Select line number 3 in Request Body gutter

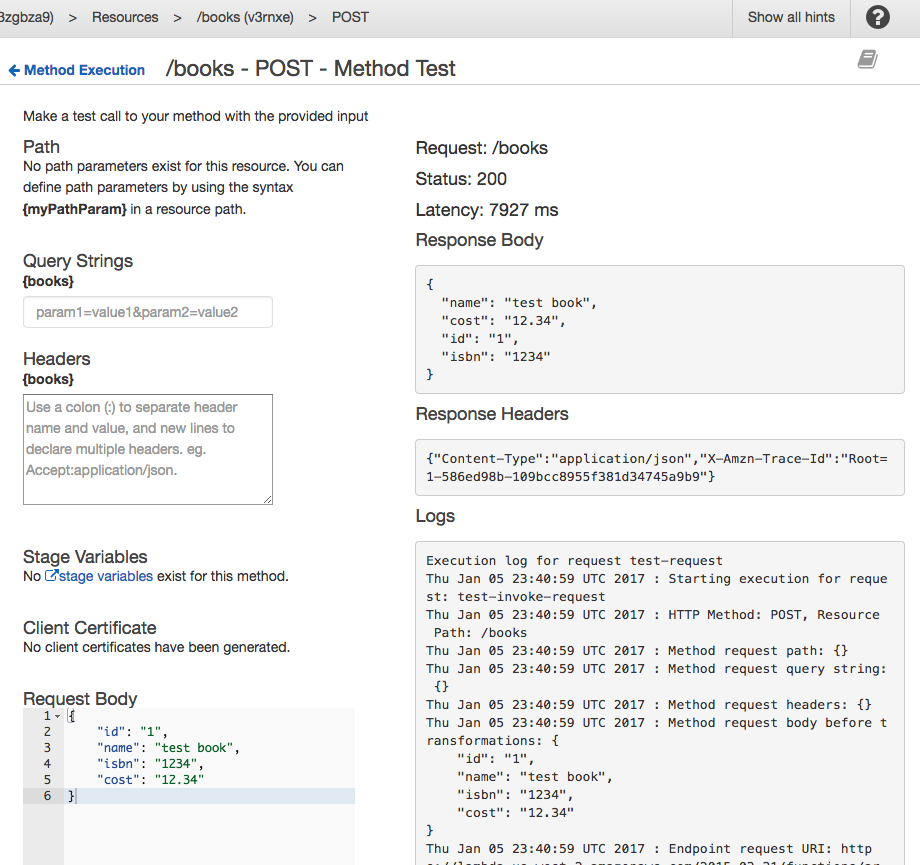46,747
